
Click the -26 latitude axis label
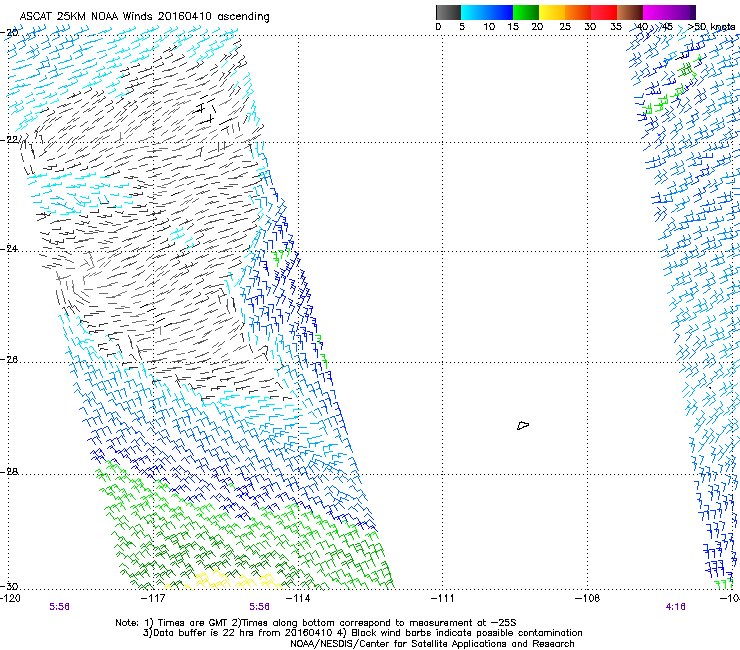click(10, 360)
